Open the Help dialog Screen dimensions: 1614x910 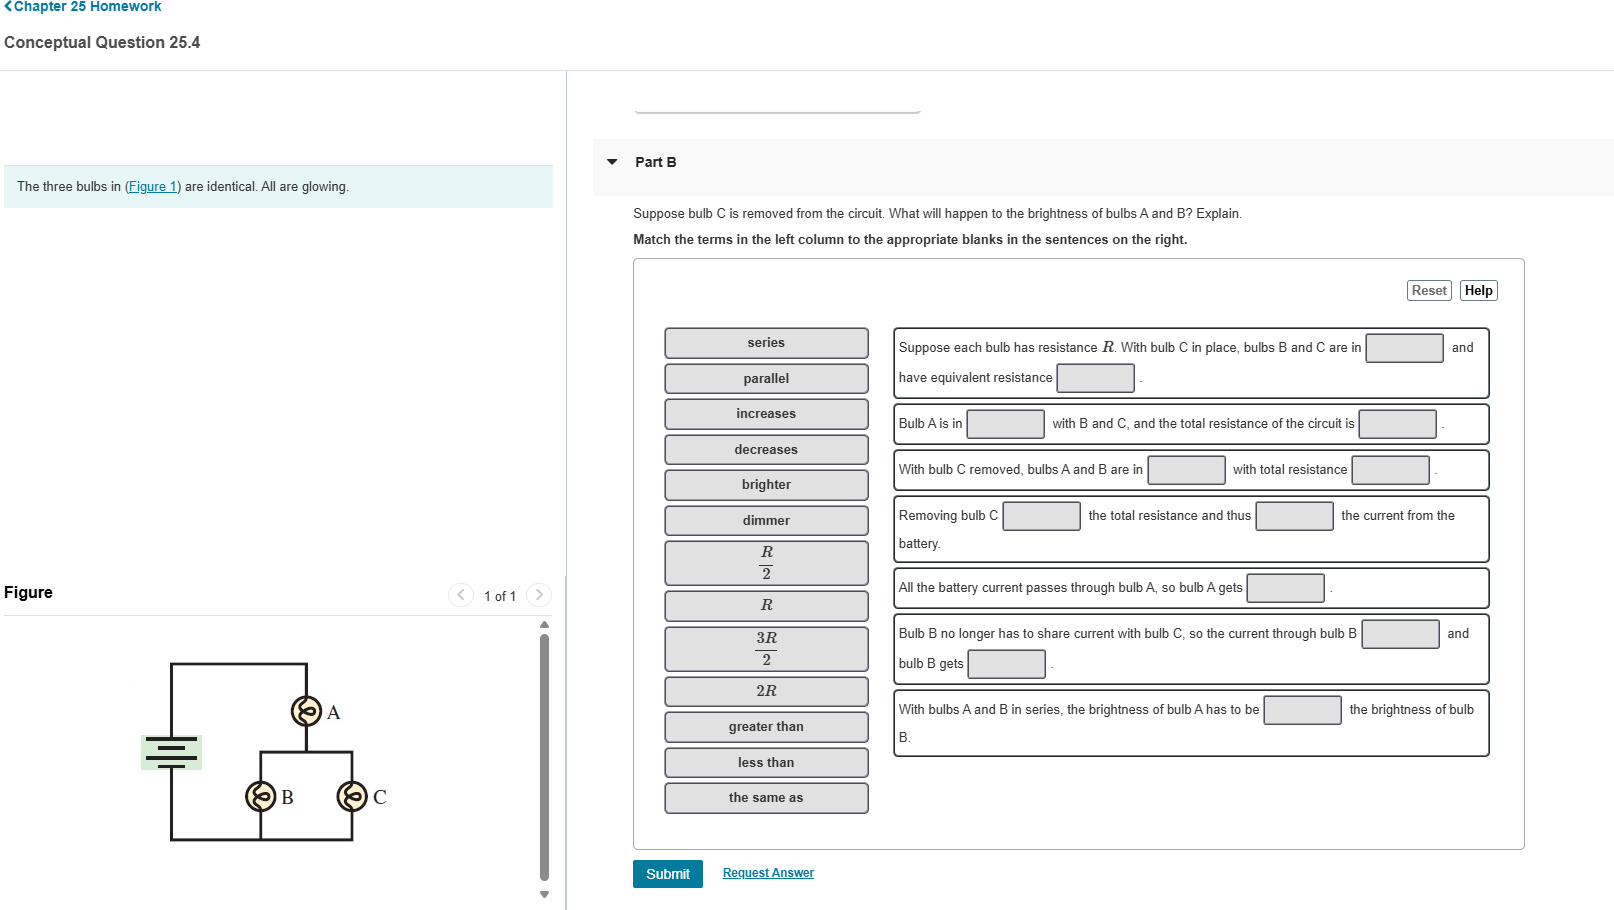coord(1478,290)
